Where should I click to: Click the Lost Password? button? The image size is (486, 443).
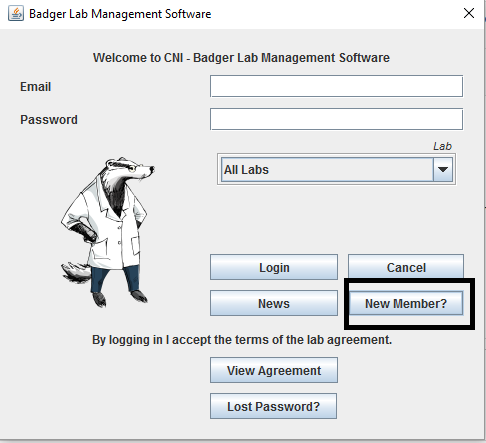click(x=273, y=406)
